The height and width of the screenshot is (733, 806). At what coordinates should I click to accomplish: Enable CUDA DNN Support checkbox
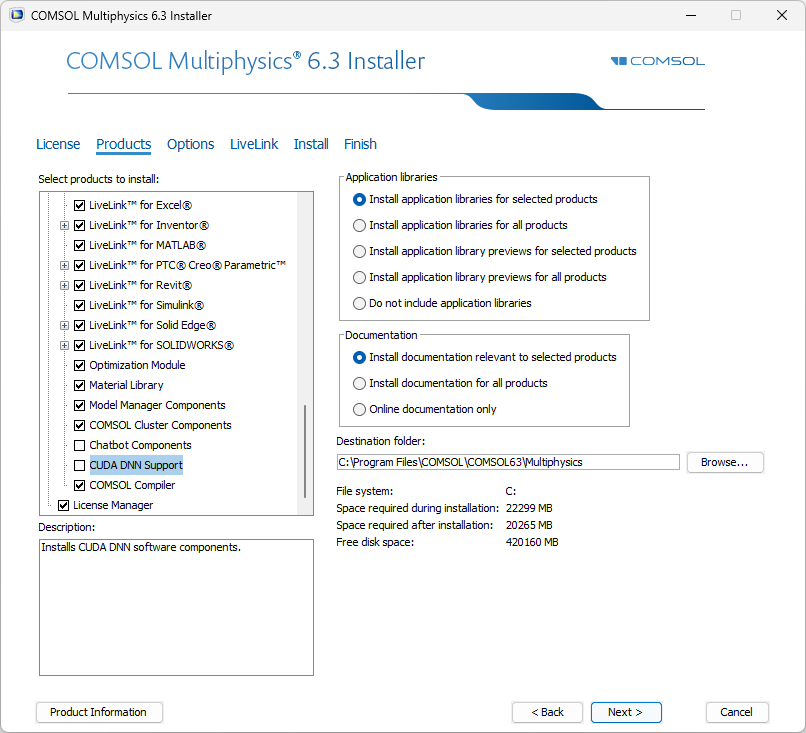tap(79, 466)
